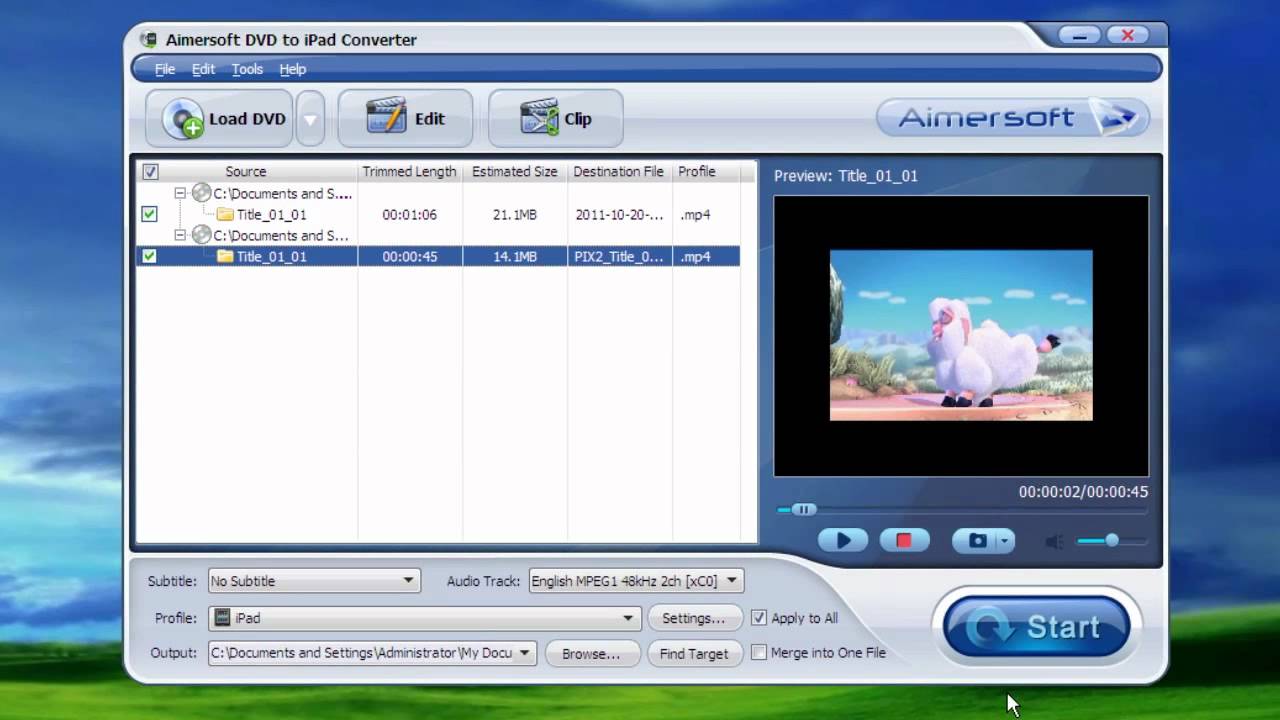The width and height of the screenshot is (1280, 720).
Task: Open the Profile iPad dropdown
Action: pyautogui.click(x=425, y=618)
